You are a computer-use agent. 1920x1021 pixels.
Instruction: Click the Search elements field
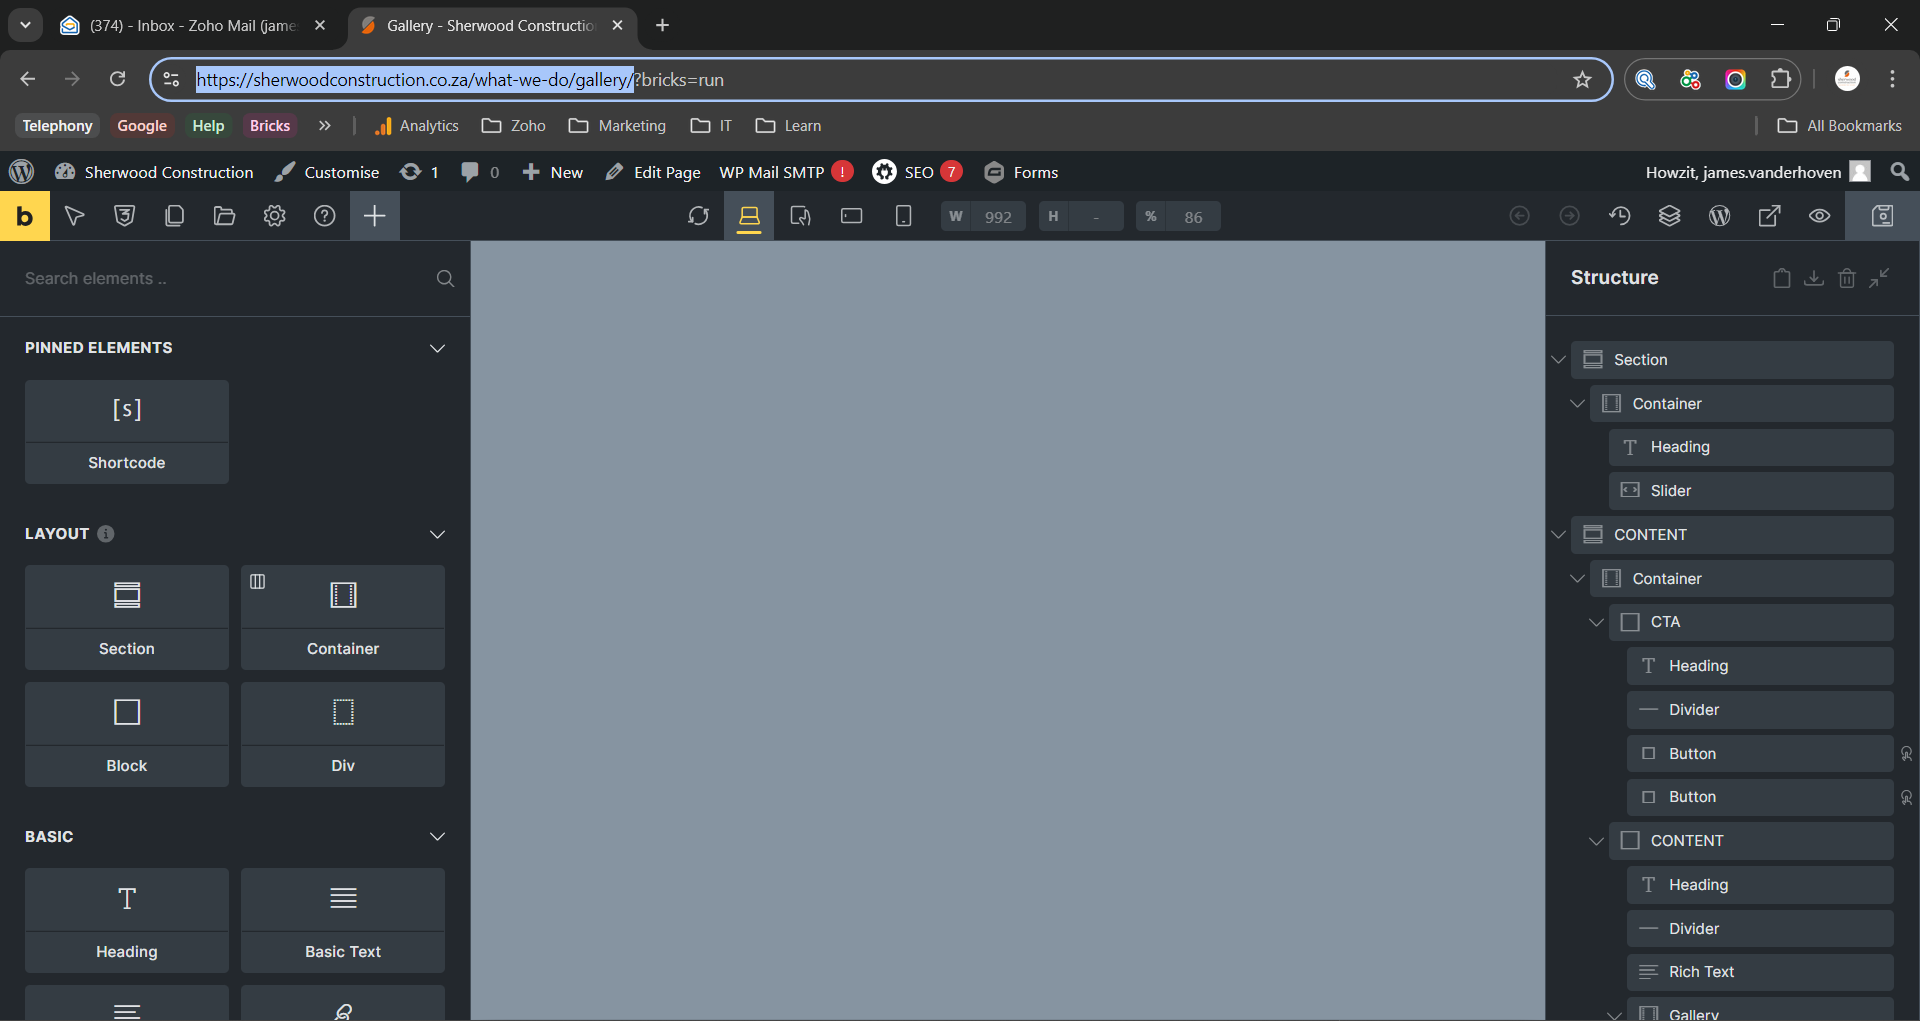click(225, 279)
